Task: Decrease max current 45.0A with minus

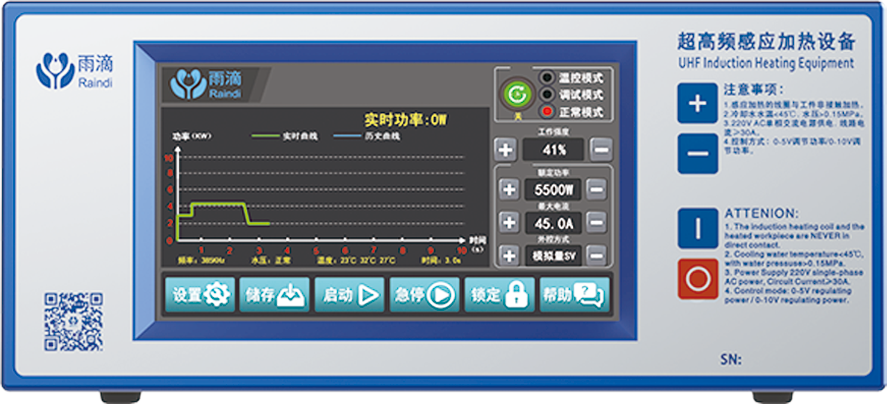Action: point(597,222)
